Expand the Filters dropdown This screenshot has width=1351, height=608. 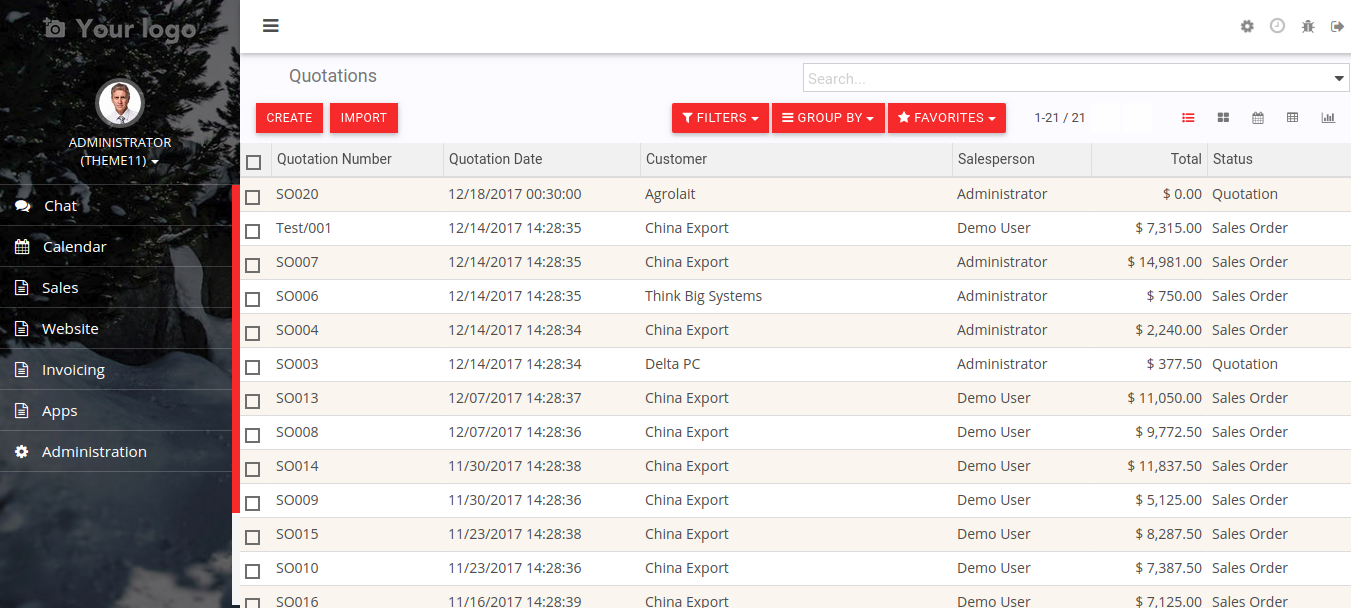click(720, 118)
